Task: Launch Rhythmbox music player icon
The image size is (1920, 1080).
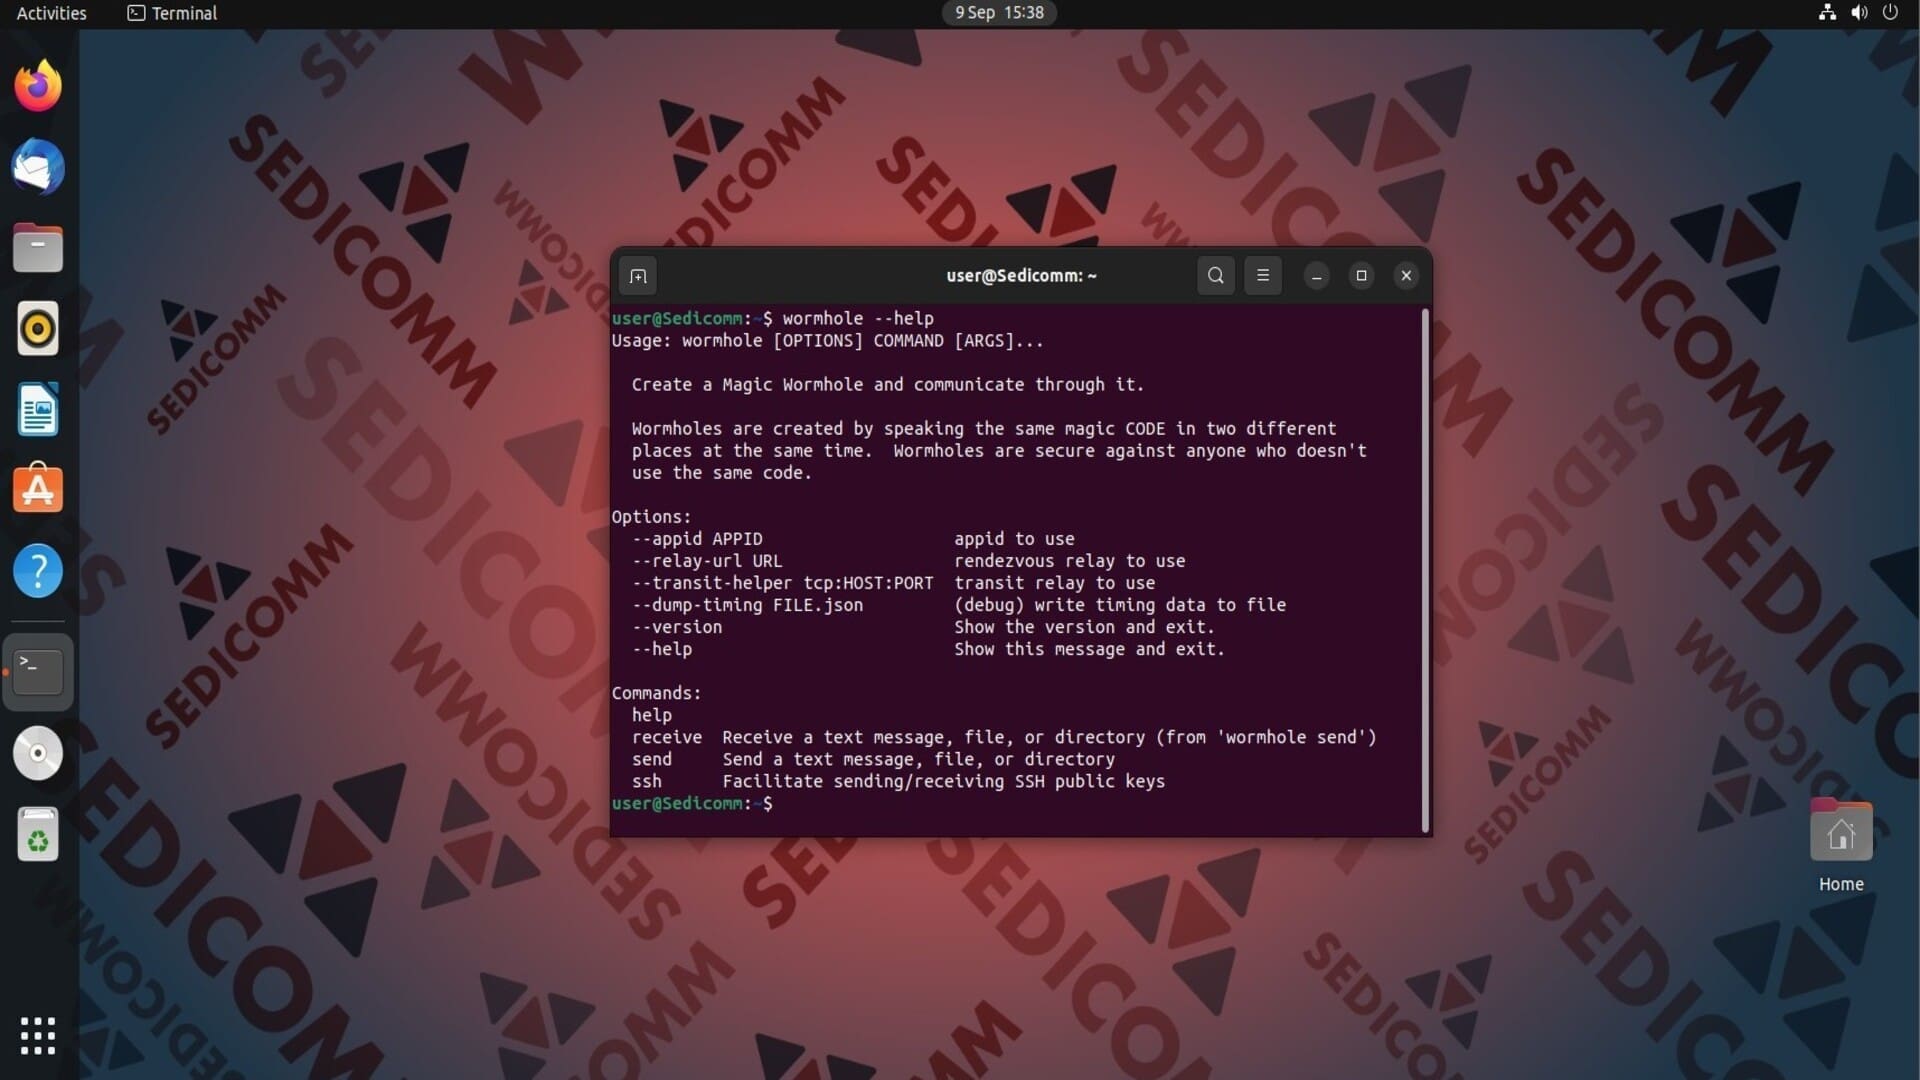Action: pos(38,329)
